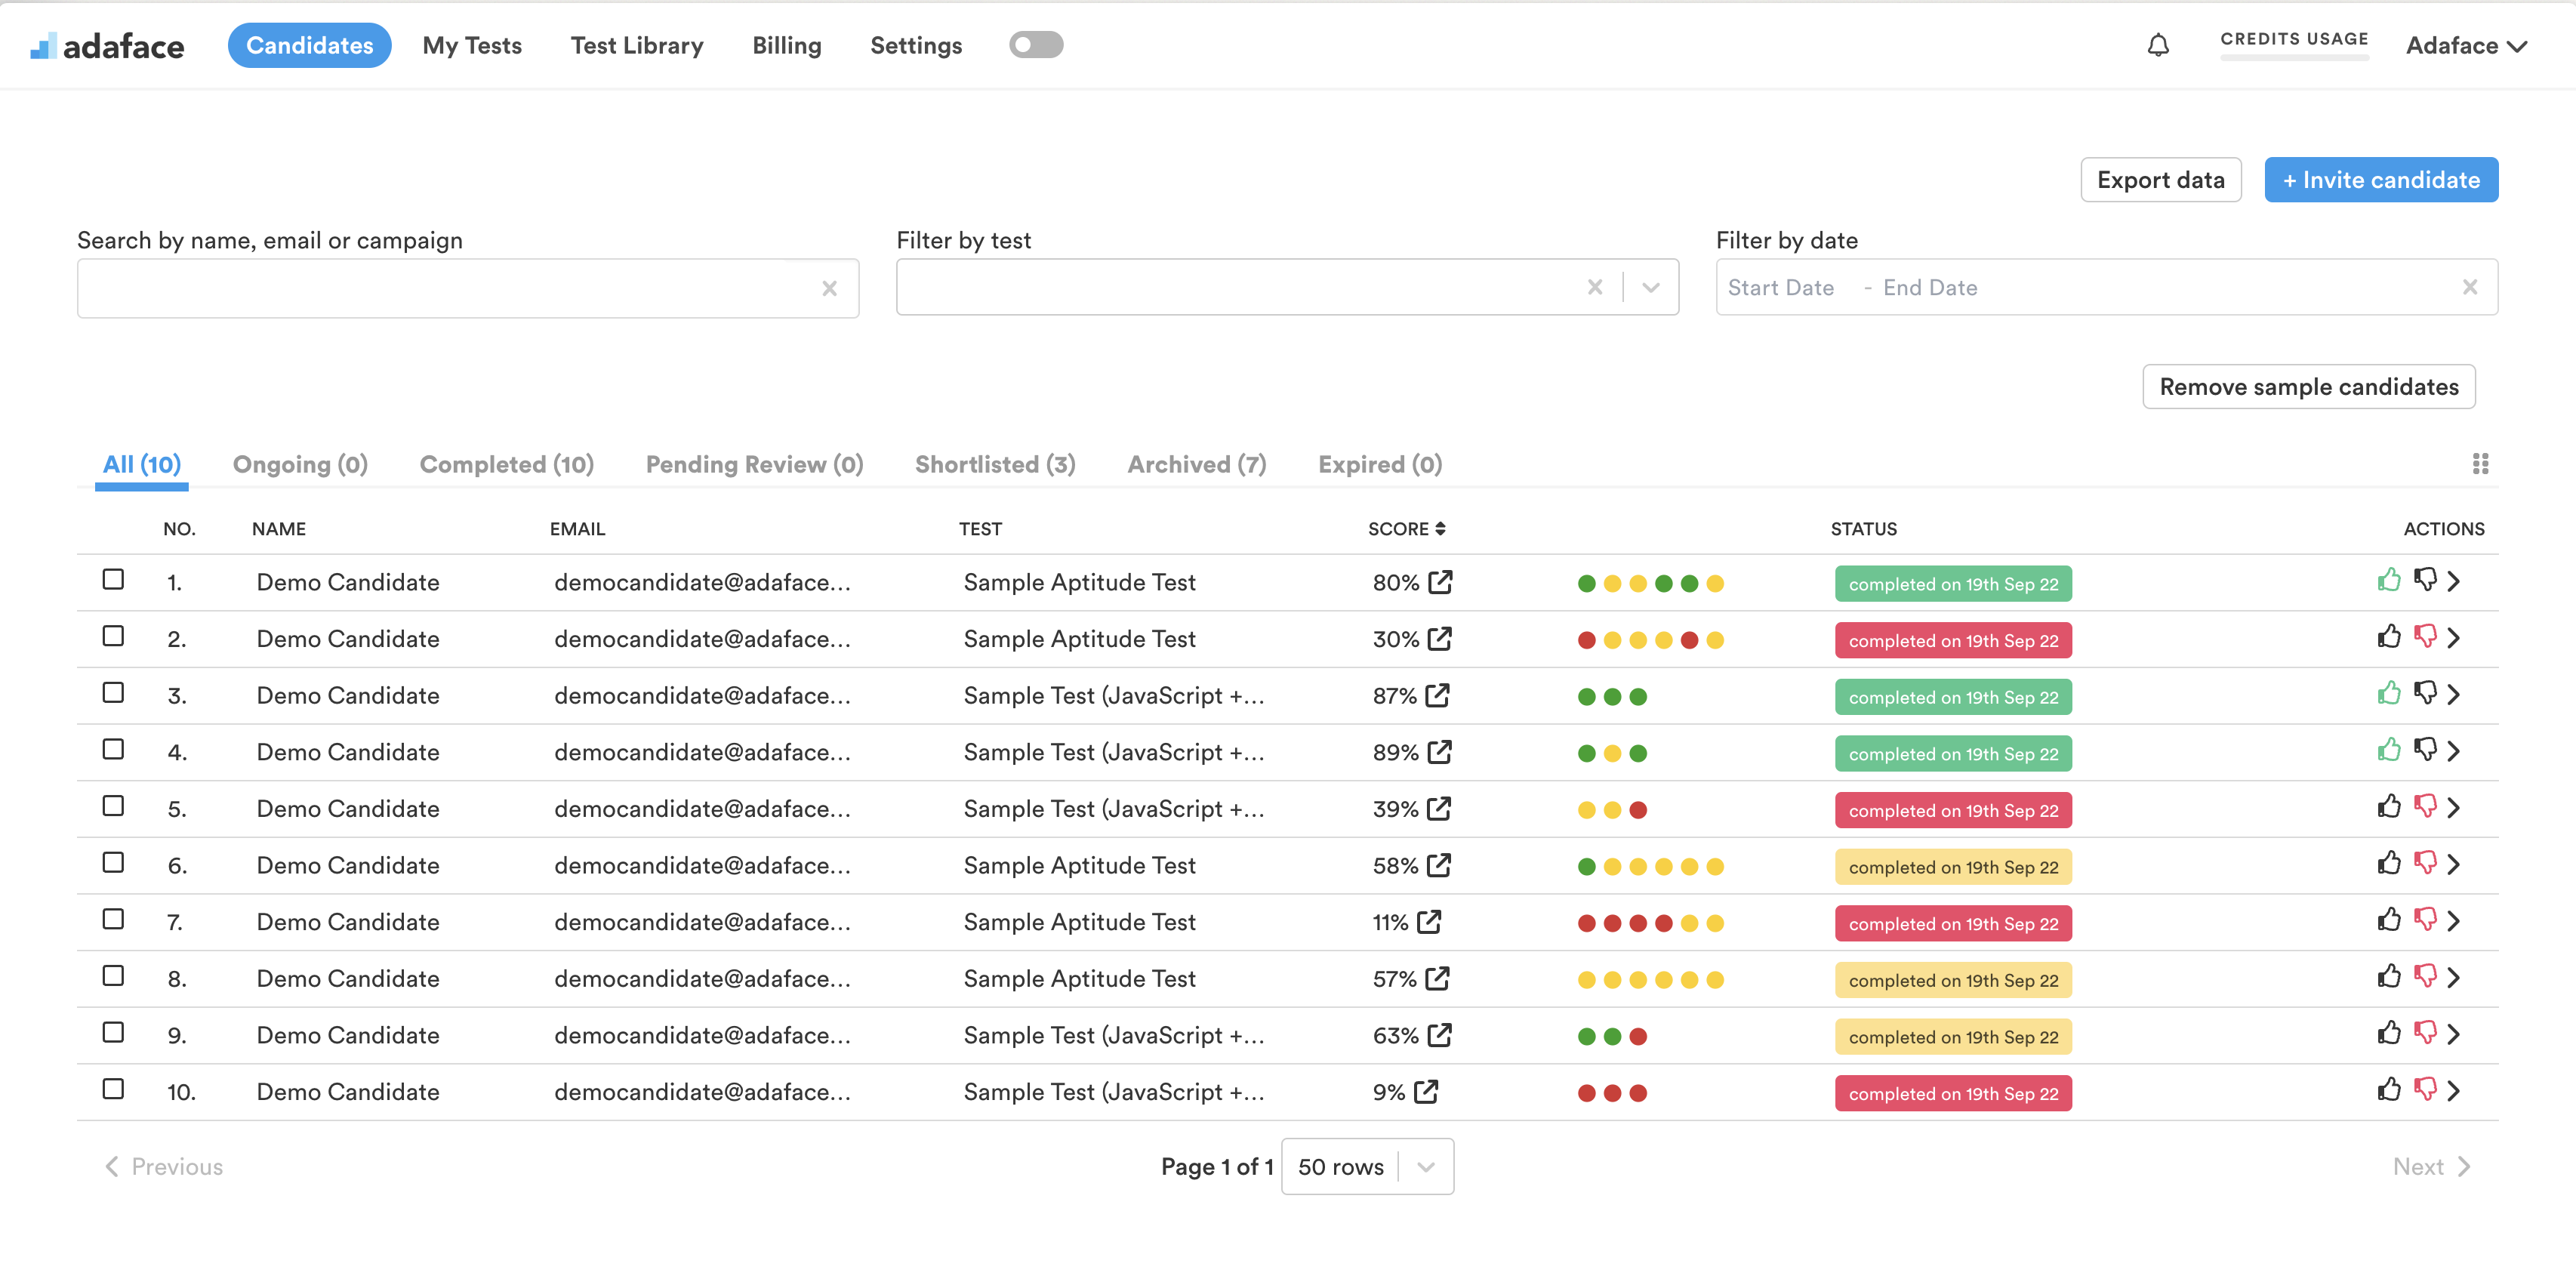The height and width of the screenshot is (1285, 2576).
Task: Expand details for candidate 10 chevron
Action: [x=2455, y=1091]
